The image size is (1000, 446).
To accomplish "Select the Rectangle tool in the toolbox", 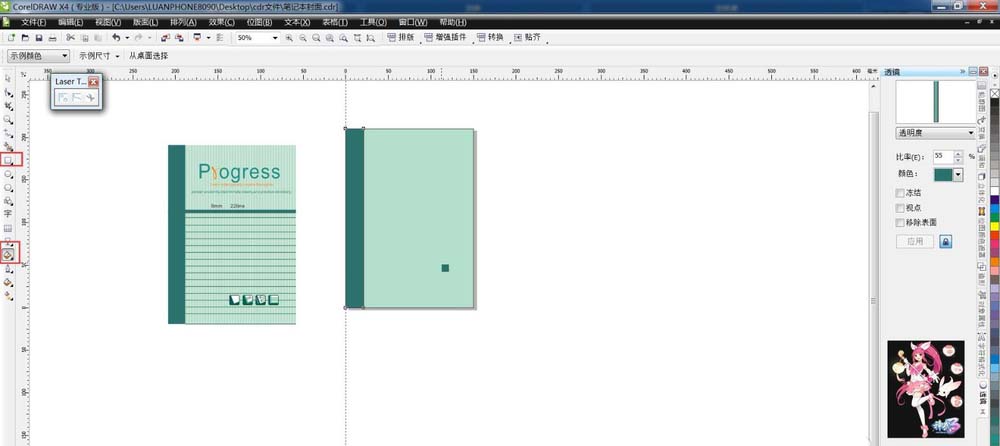I will [x=9, y=159].
